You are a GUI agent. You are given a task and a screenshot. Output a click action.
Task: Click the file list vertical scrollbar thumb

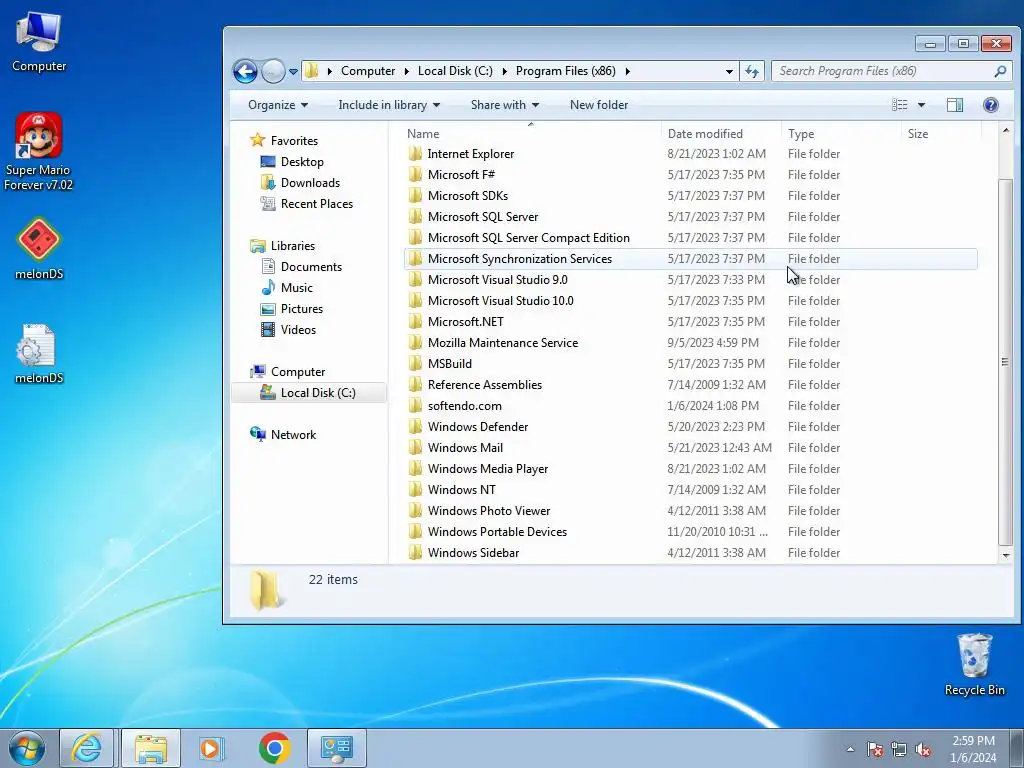tap(1005, 361)
